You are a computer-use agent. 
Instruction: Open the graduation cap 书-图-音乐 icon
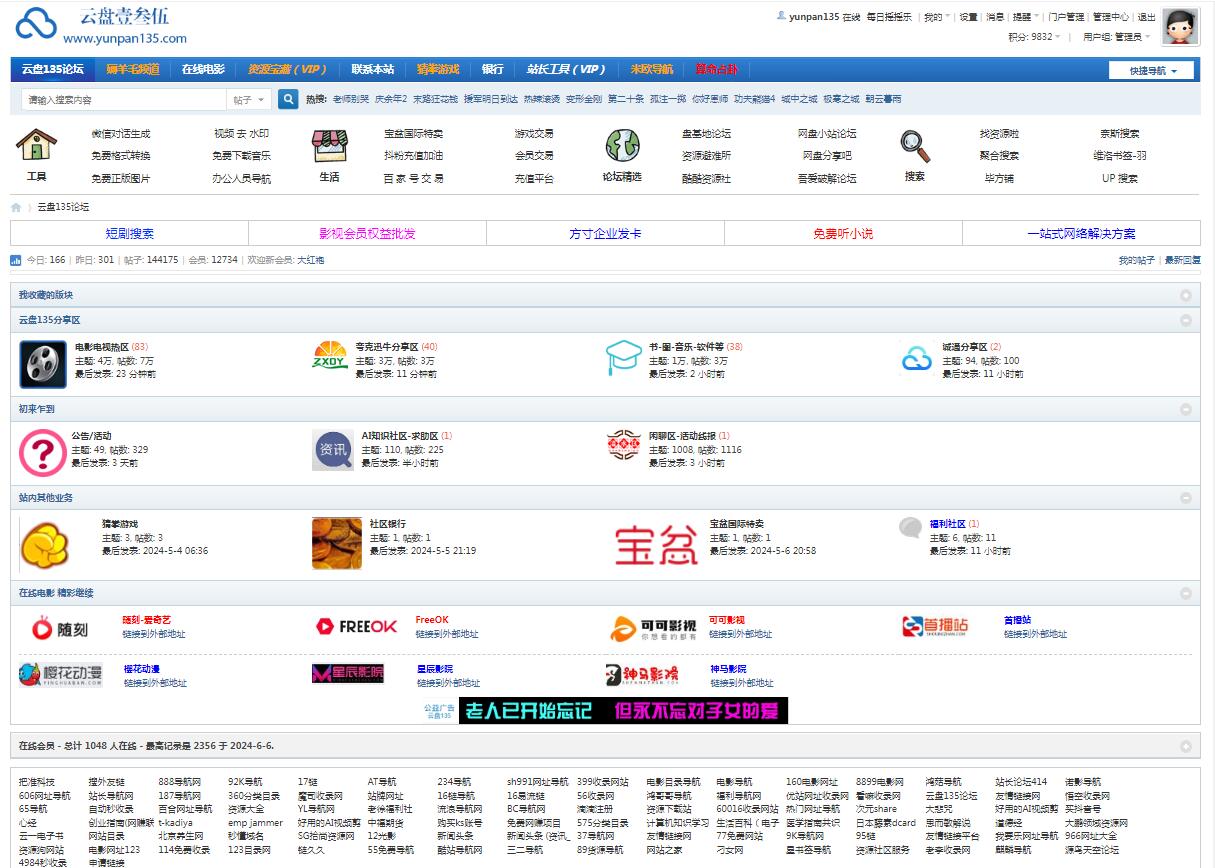pyautogui.click(x=623, y=358)
